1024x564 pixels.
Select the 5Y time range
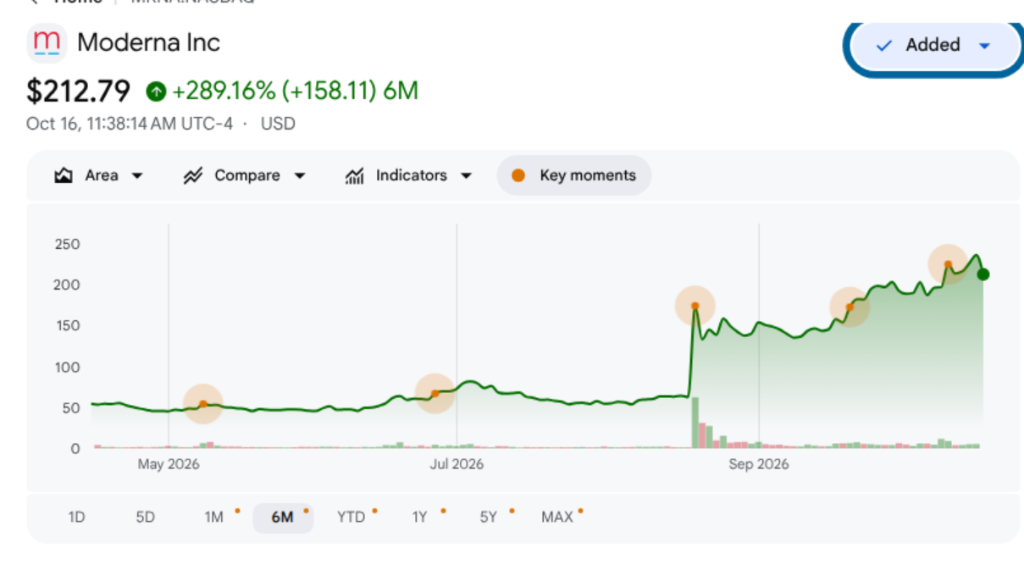pyautogui.click(x=488, y=518)
